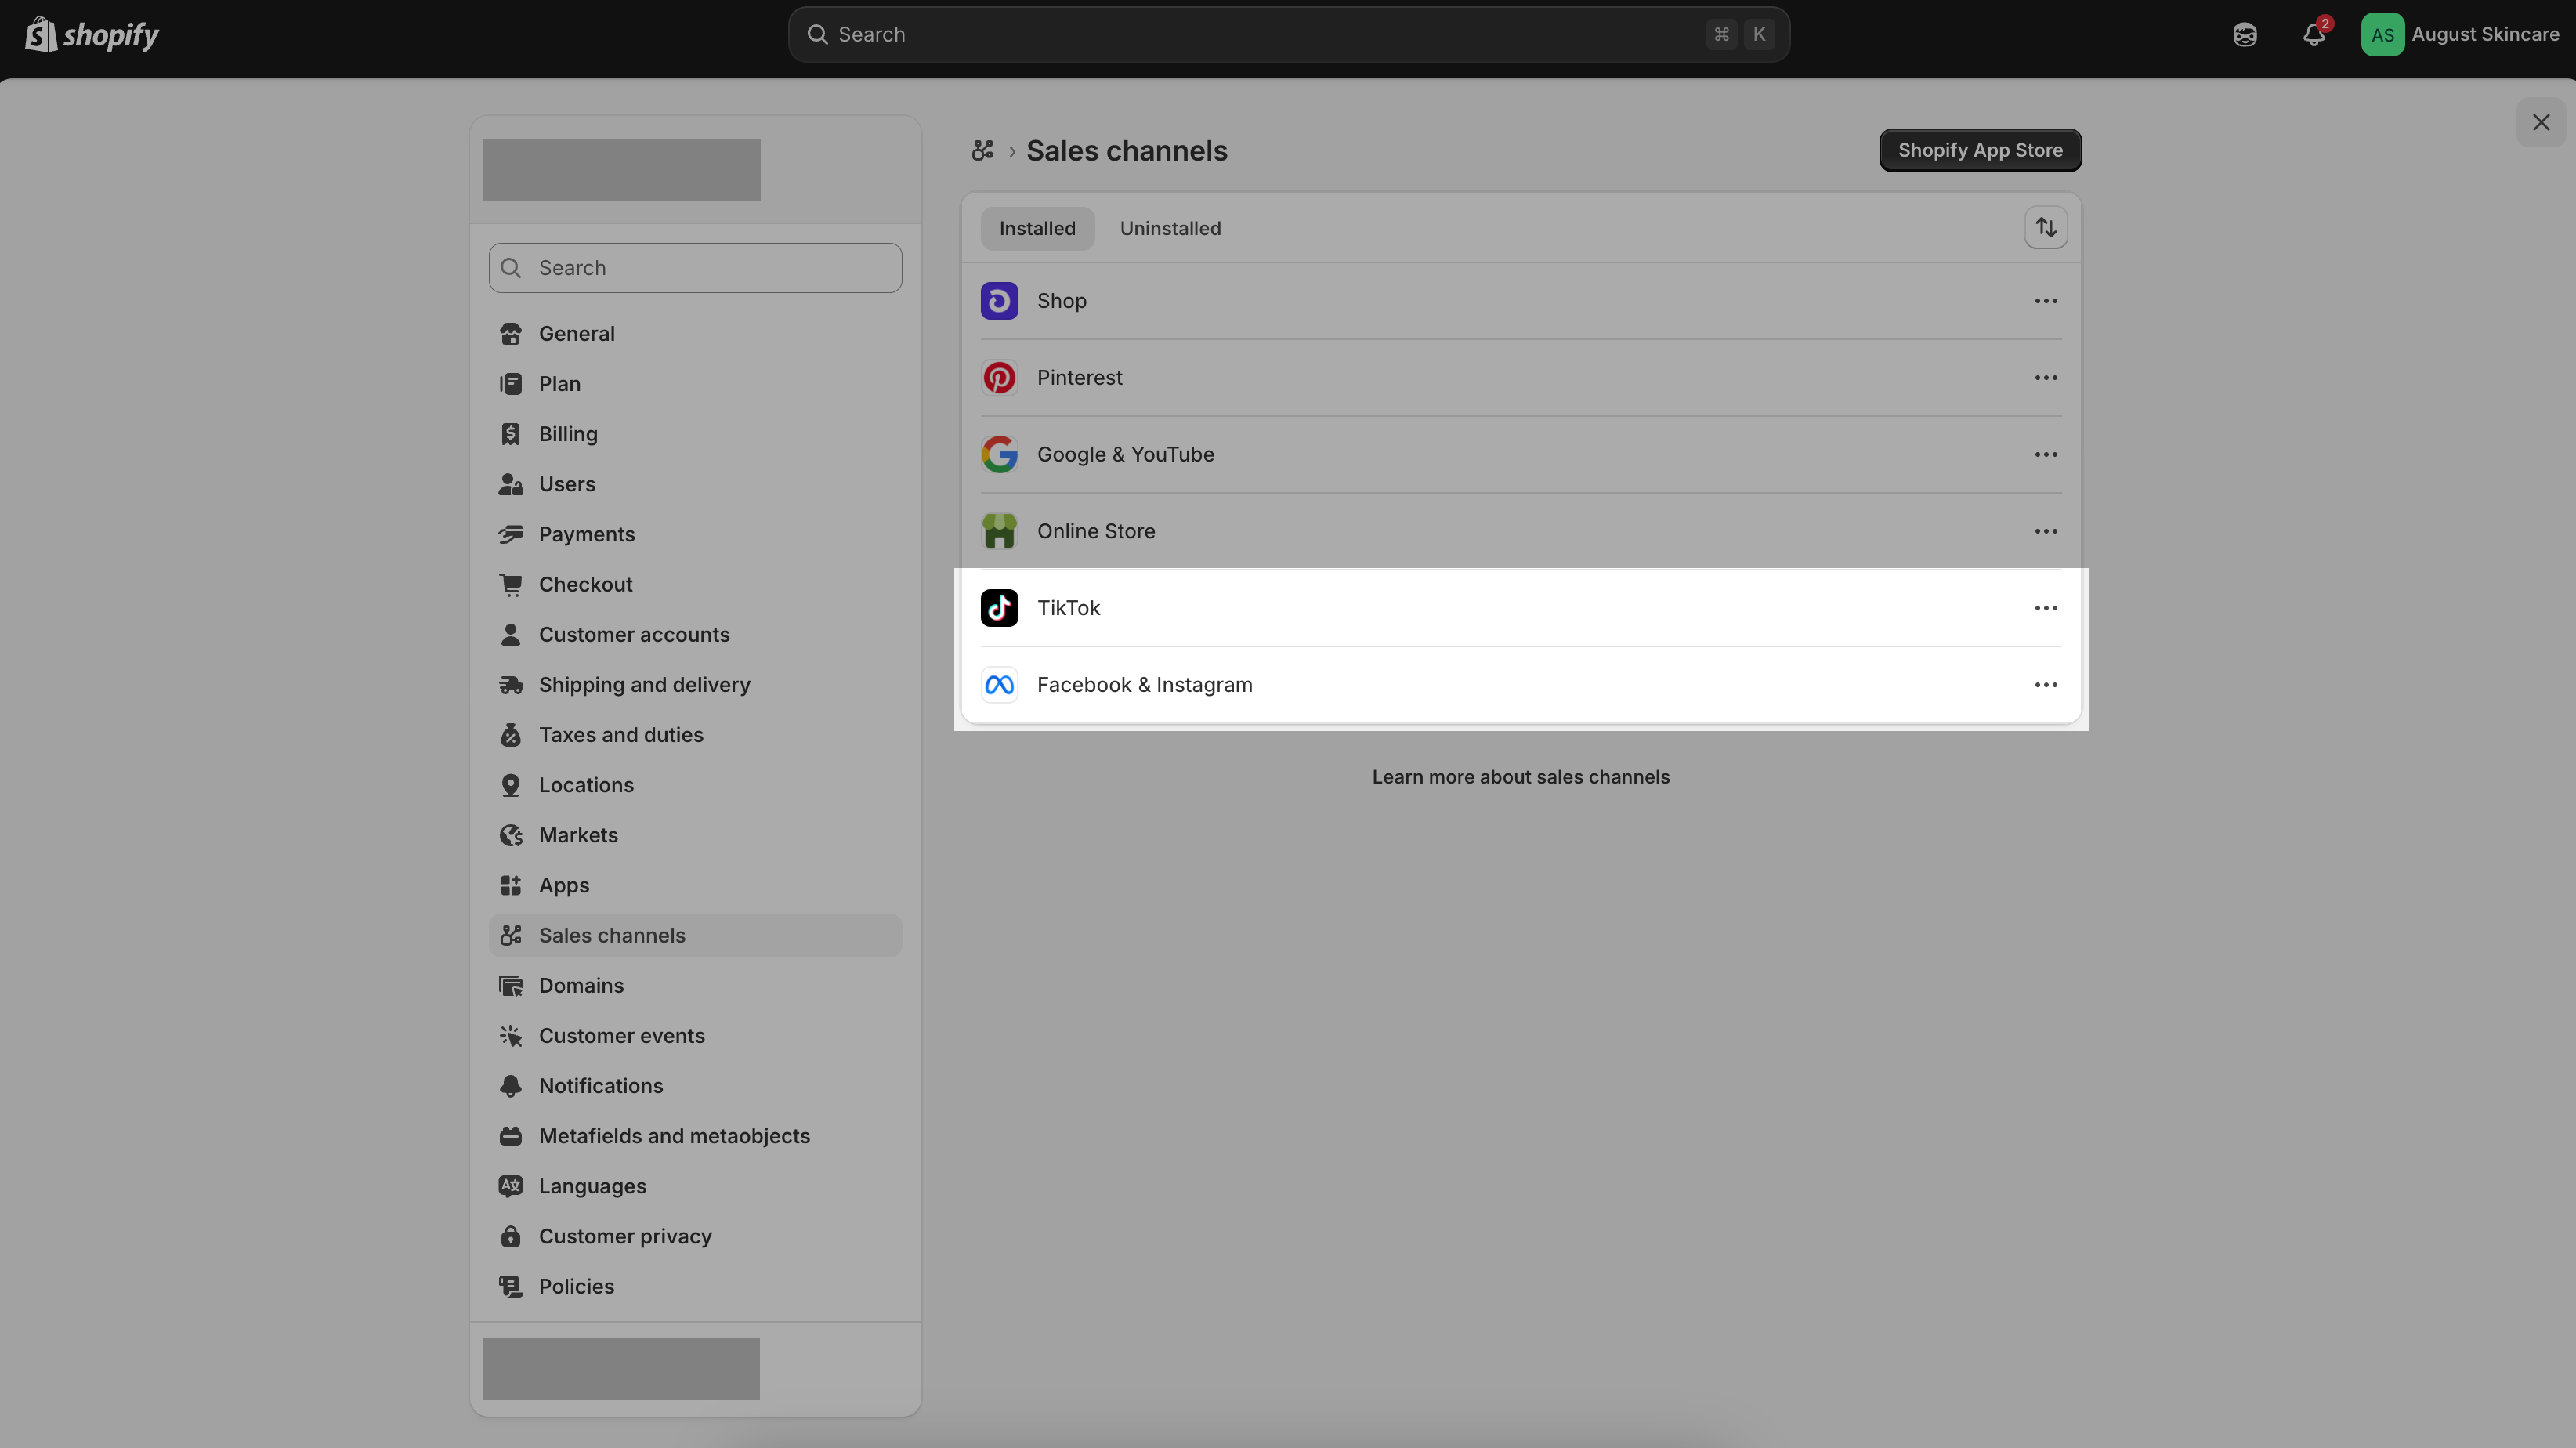Click the Customer privacy lock icon

[511, 1236]
